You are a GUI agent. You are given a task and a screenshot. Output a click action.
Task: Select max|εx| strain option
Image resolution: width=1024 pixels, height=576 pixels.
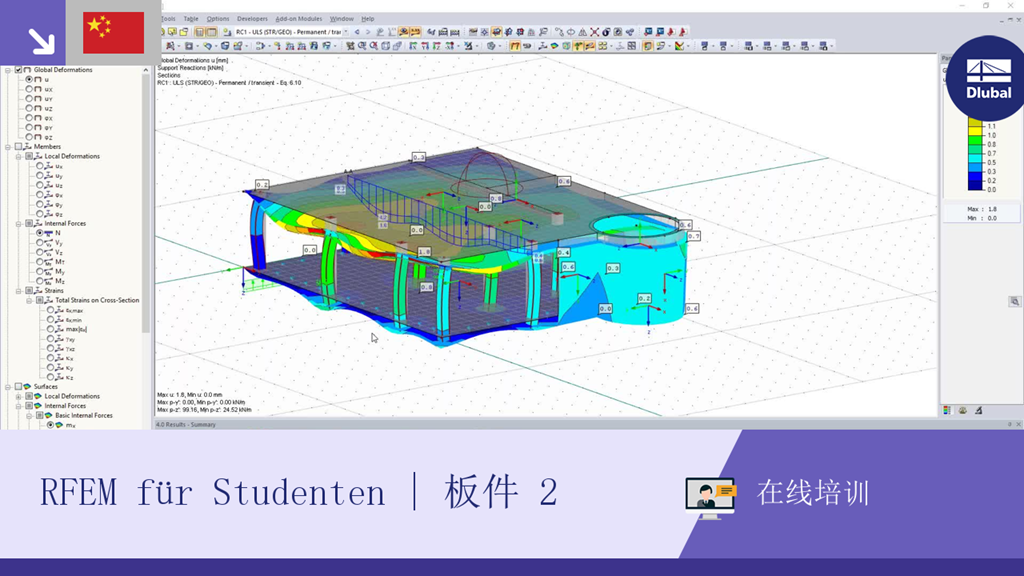(50, 329)
